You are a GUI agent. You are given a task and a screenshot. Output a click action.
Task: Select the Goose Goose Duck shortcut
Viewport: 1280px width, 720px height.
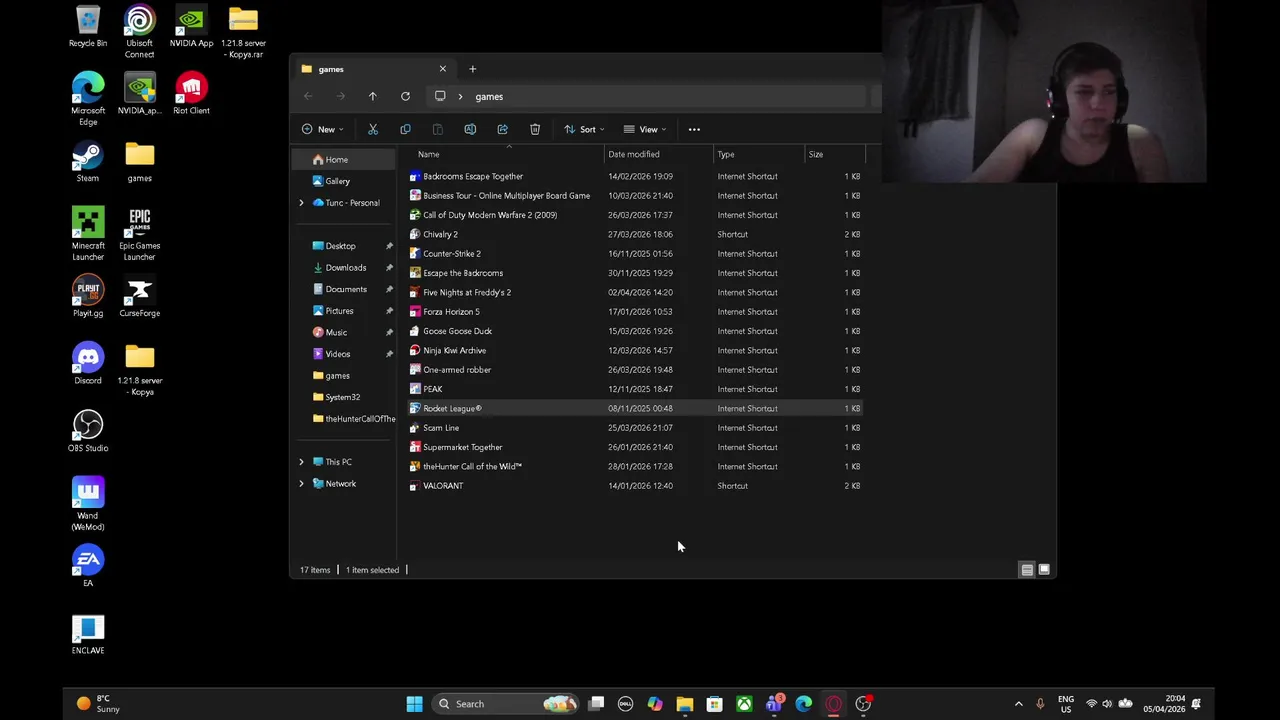coord(634,331)
